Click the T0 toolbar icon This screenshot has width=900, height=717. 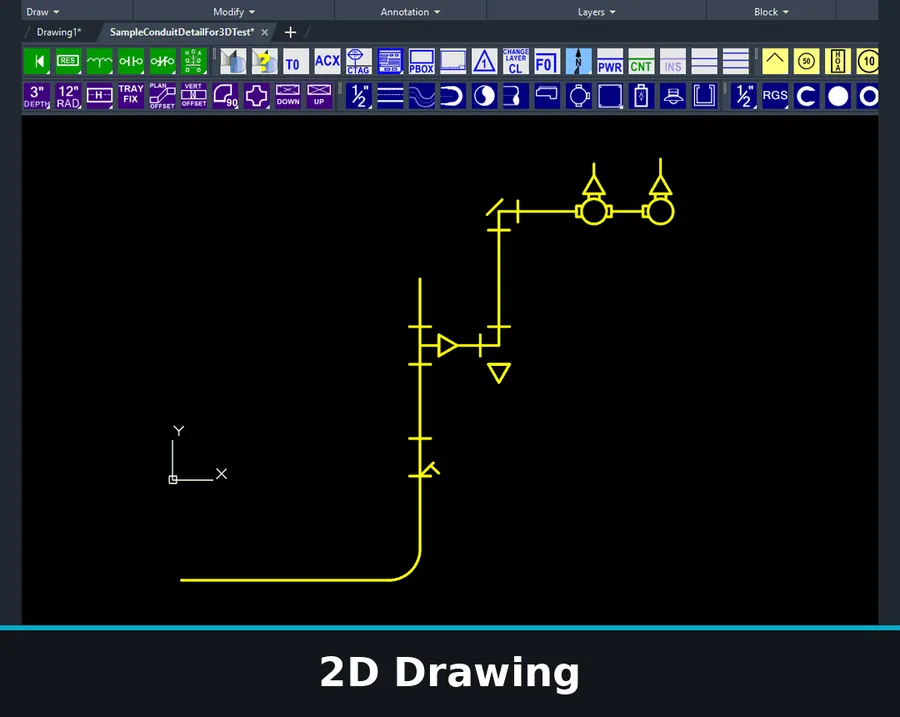pyautogui.click(x=296, y=61)
